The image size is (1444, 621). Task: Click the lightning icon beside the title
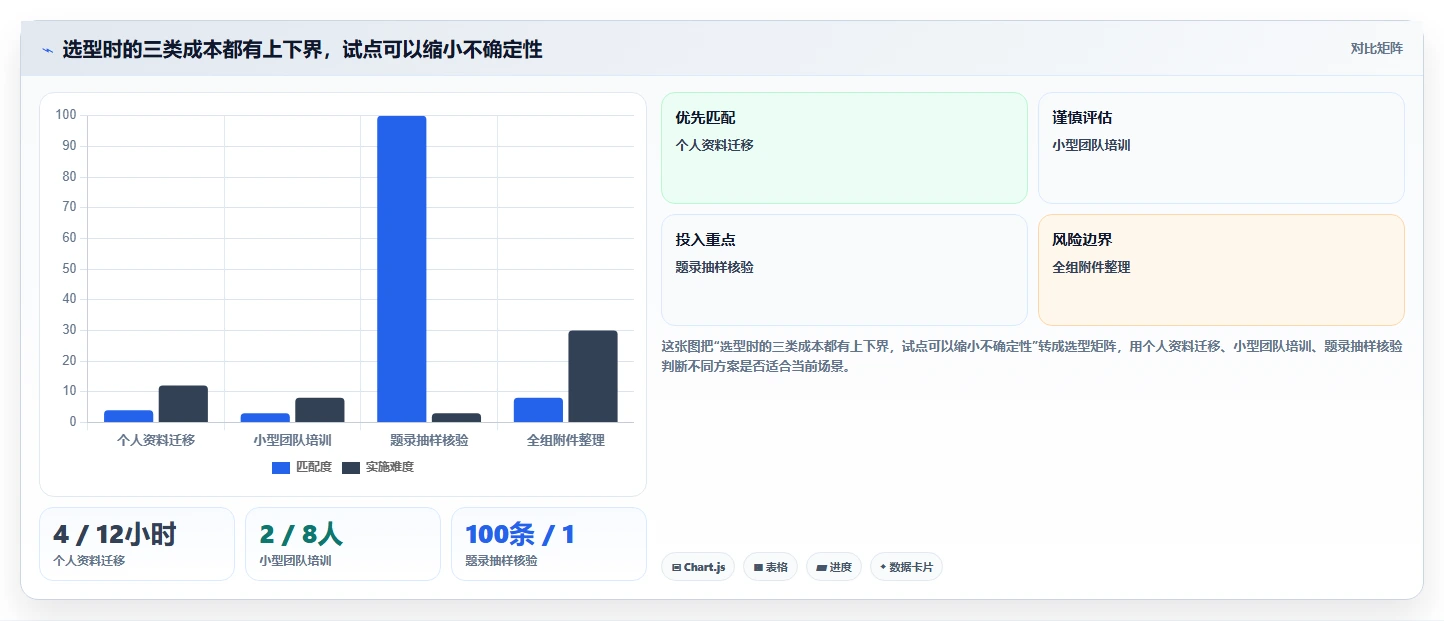coord(47,49)
